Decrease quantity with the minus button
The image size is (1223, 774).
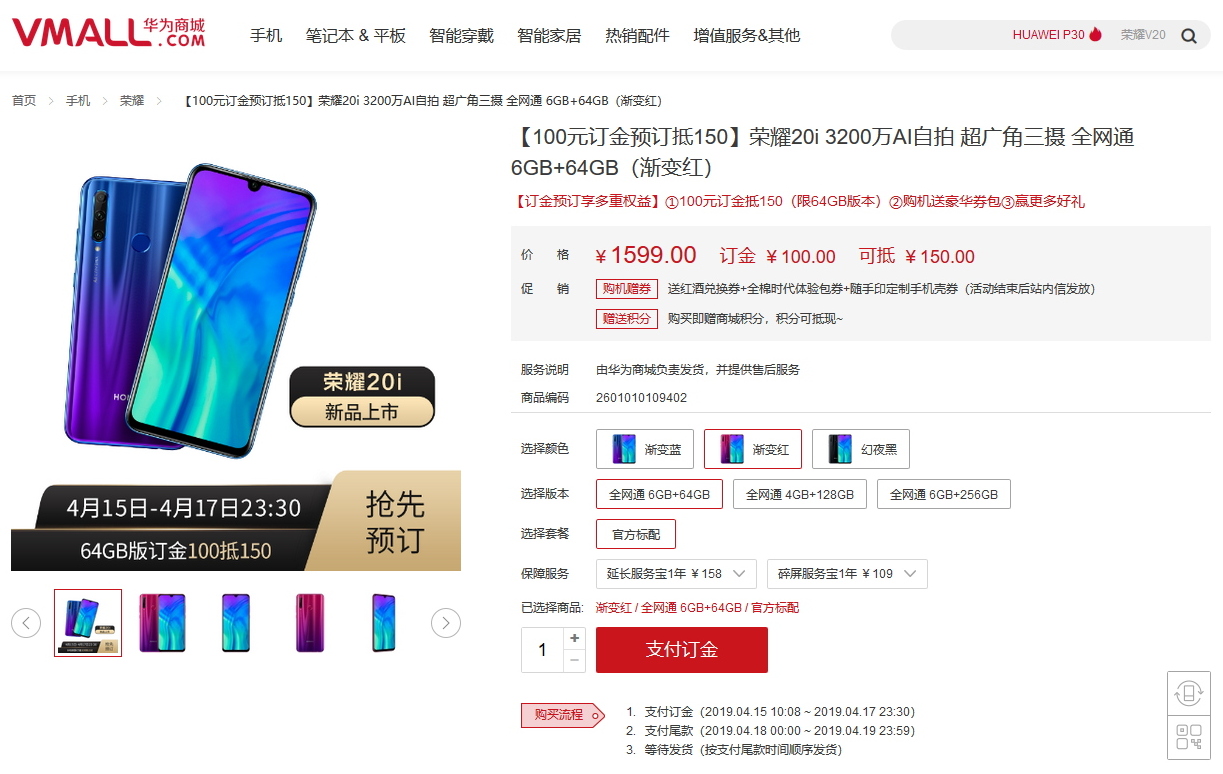574,660
